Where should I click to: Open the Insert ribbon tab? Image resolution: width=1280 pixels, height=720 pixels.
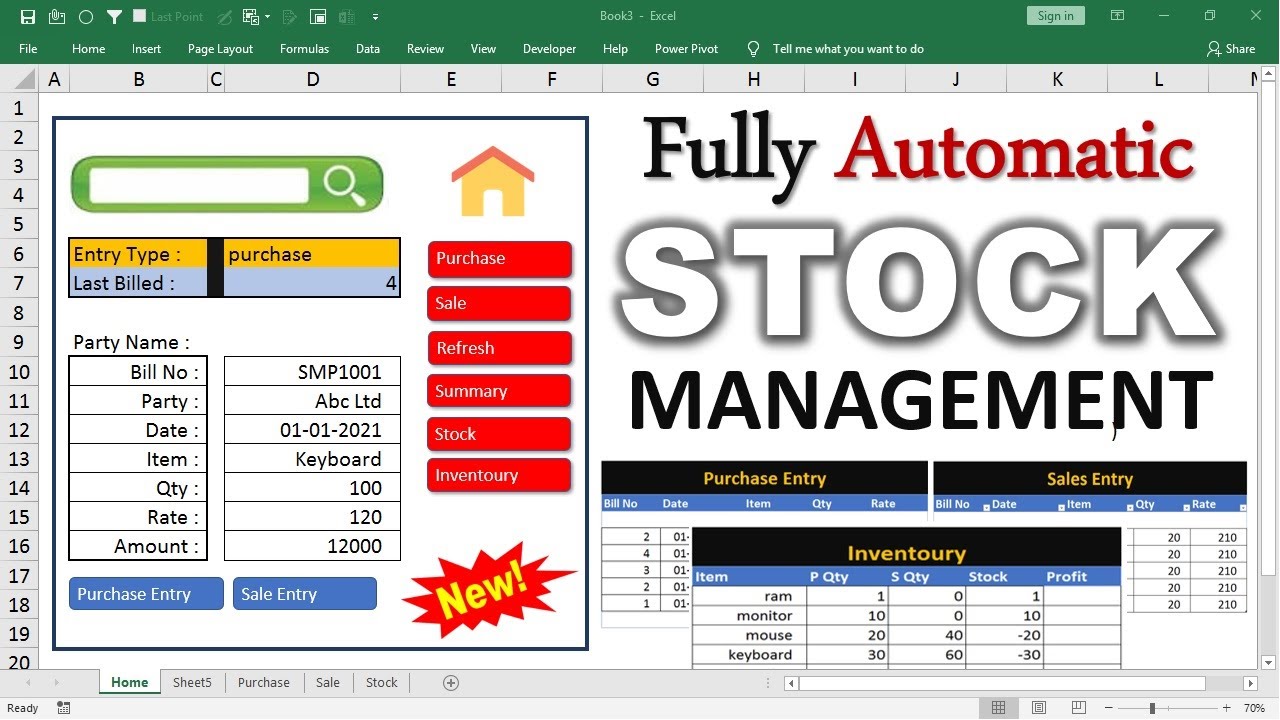coord(146,48)
